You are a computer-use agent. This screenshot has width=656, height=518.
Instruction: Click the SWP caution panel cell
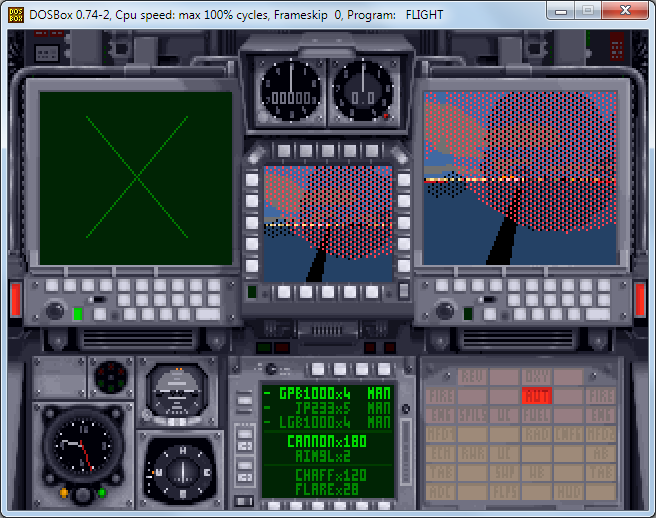[x=505, y=473]
